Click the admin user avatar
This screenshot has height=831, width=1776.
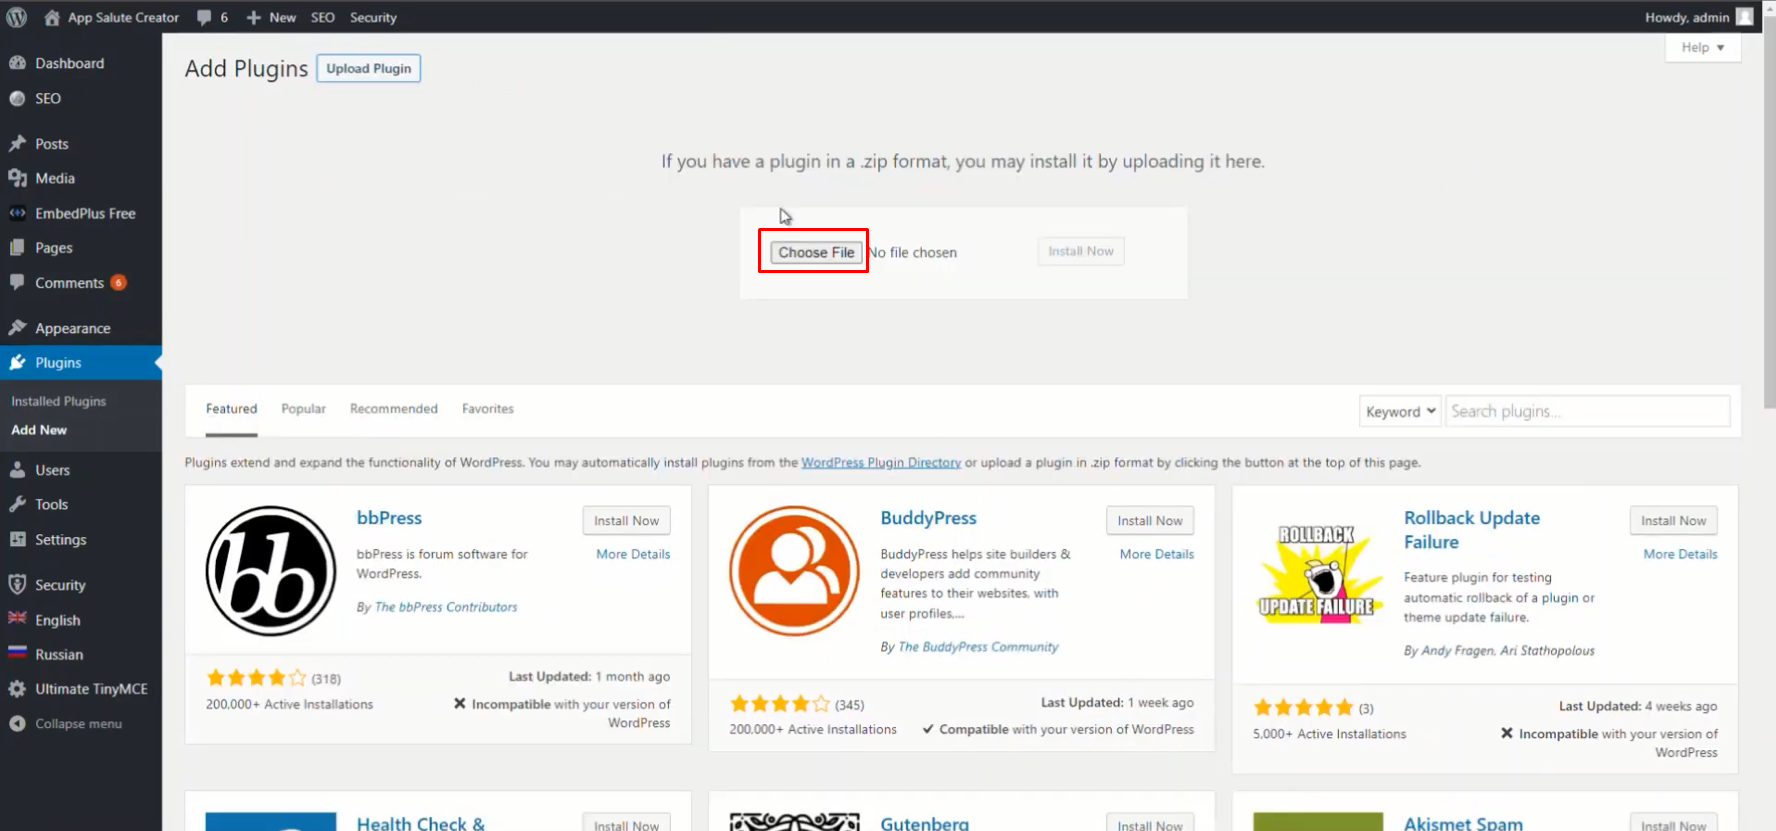[x=1744, y=17]
